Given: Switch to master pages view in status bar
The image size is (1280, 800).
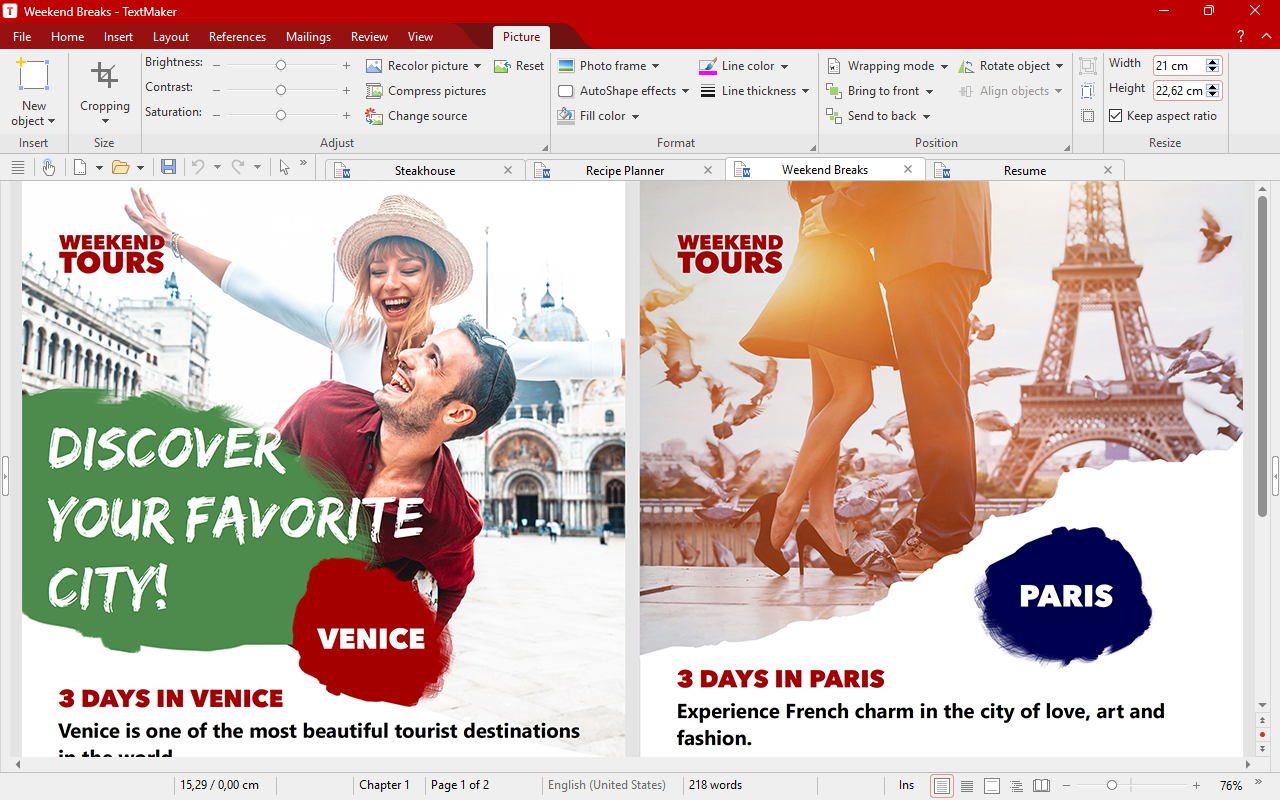Looking at the screenshot, I should click(x=992, y=785).
